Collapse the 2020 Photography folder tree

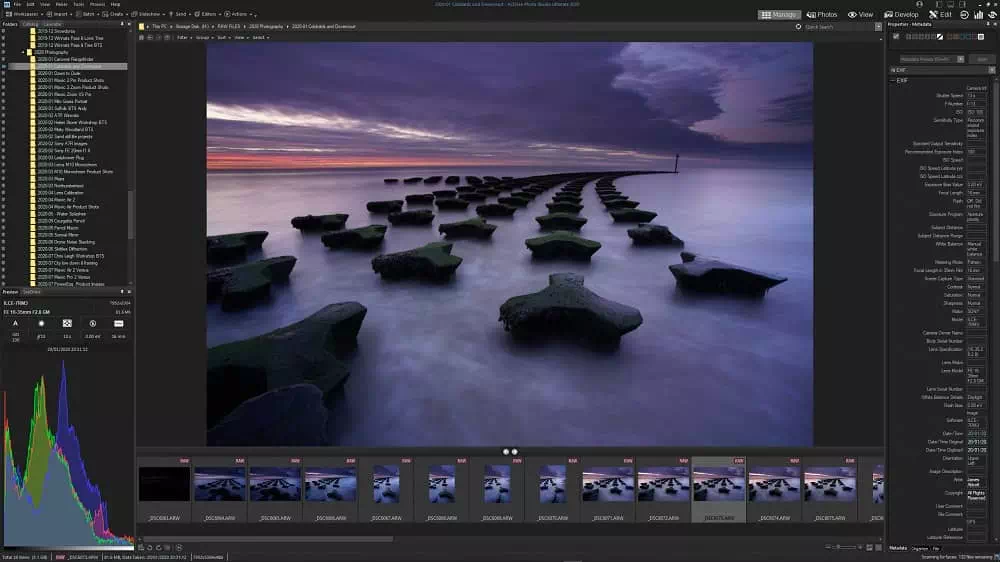tap(24, 52)
